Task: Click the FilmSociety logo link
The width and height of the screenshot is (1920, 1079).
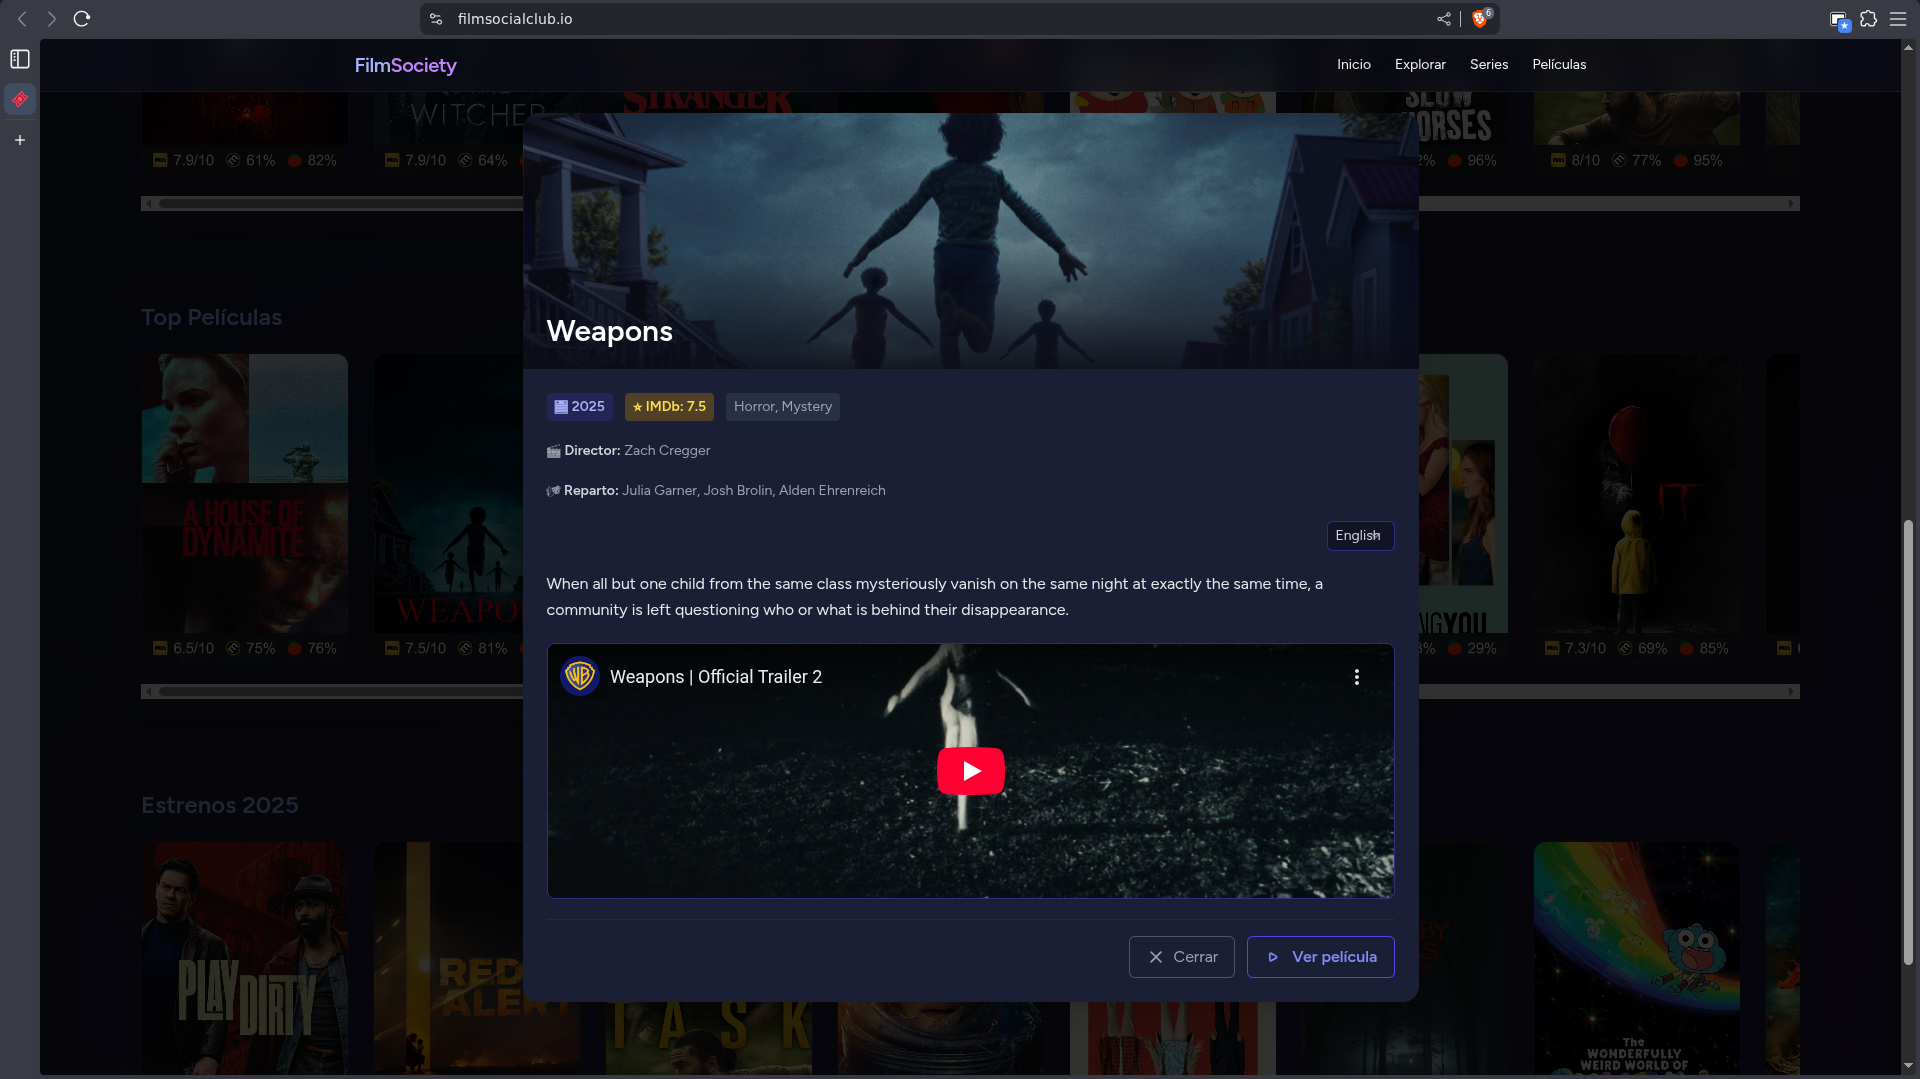Action: pos(405,65)
